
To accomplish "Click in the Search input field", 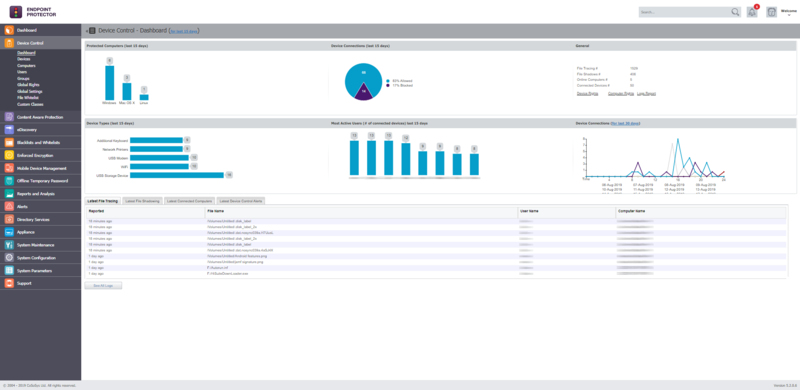I will pos(684,12).
